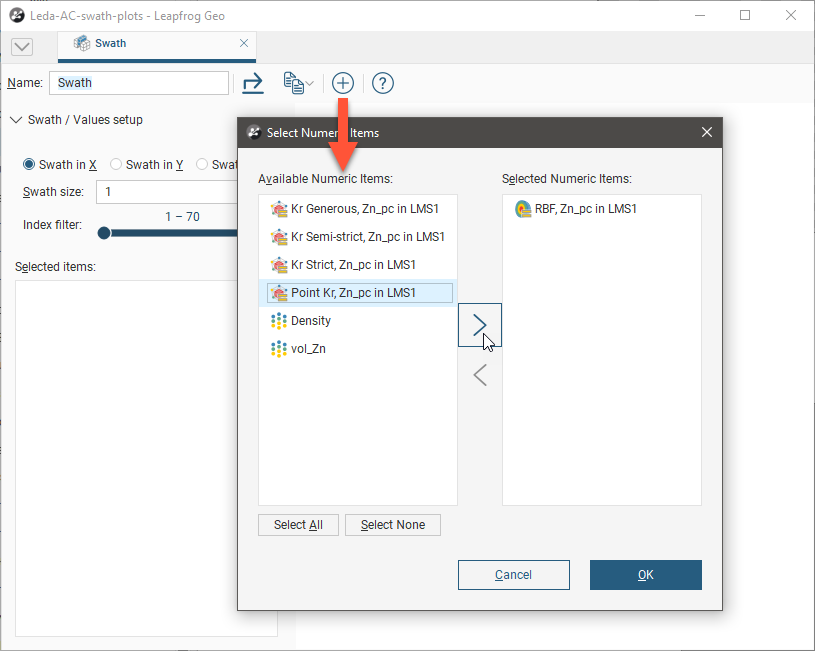Viewport: 815px width, 651px height.
Task: Select Point Kr, Zn_pc in LMS1 item
Action: 360,293
